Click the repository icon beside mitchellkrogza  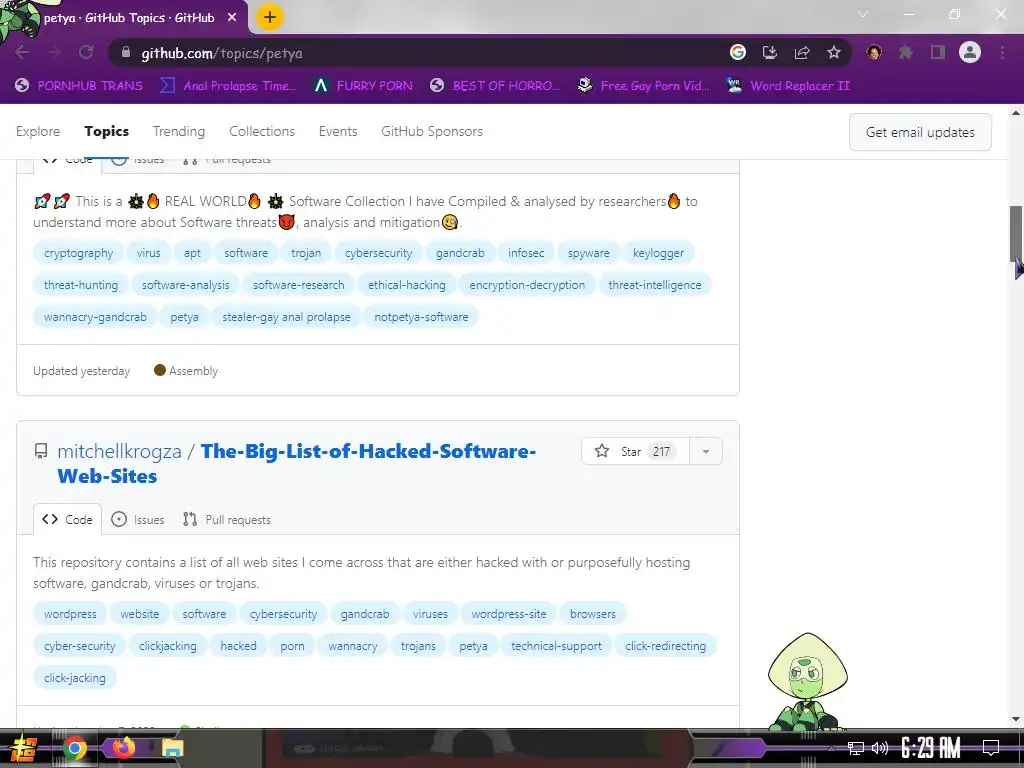tap(41, 451)
